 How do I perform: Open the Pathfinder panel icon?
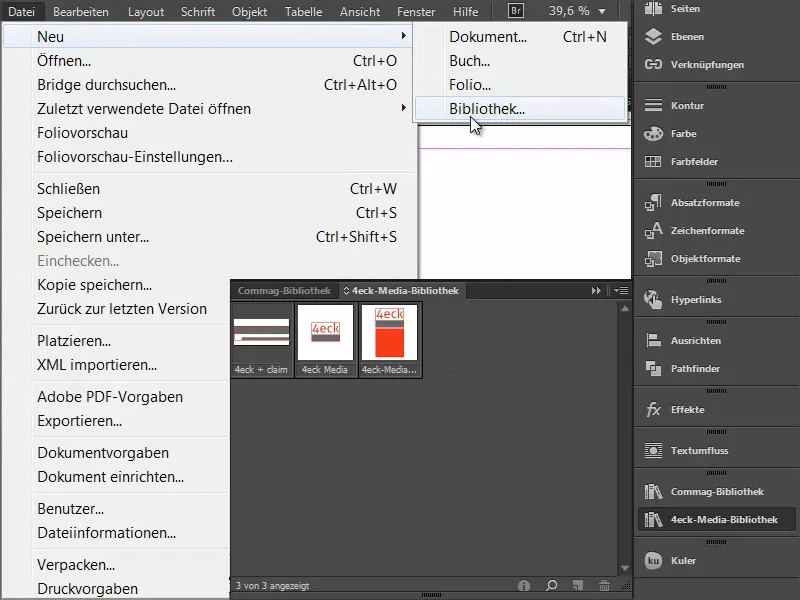pyautogui.click(x=653, y=368)
